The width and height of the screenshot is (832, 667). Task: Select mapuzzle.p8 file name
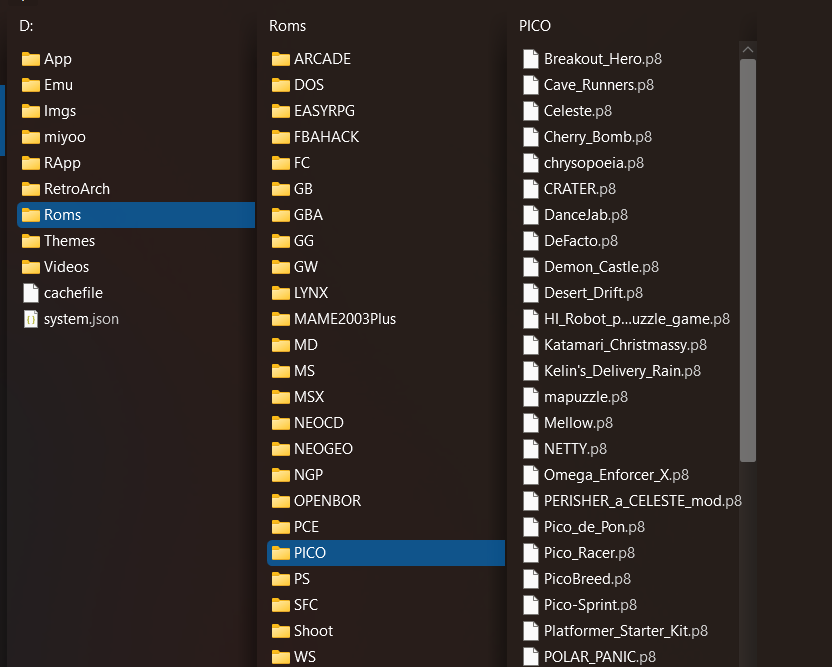(586, 397)
